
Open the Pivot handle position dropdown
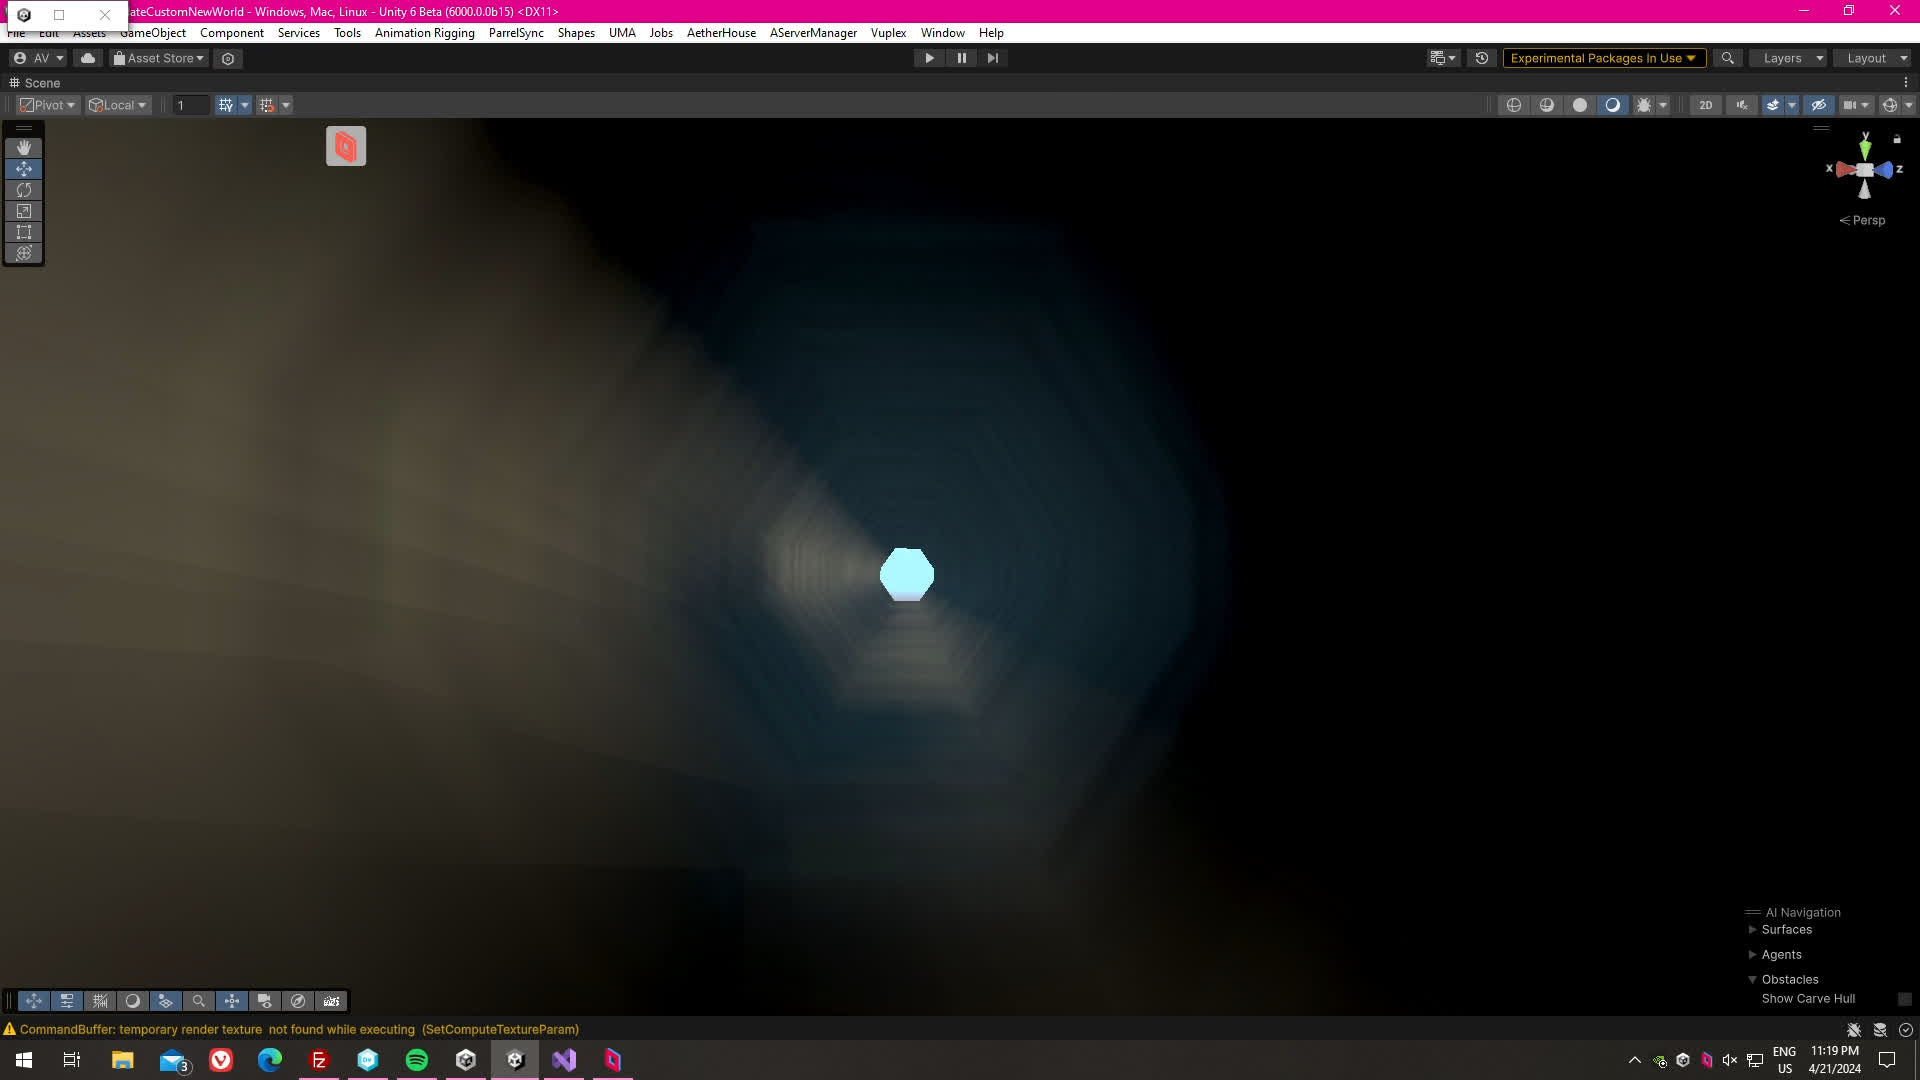[48, 105]
